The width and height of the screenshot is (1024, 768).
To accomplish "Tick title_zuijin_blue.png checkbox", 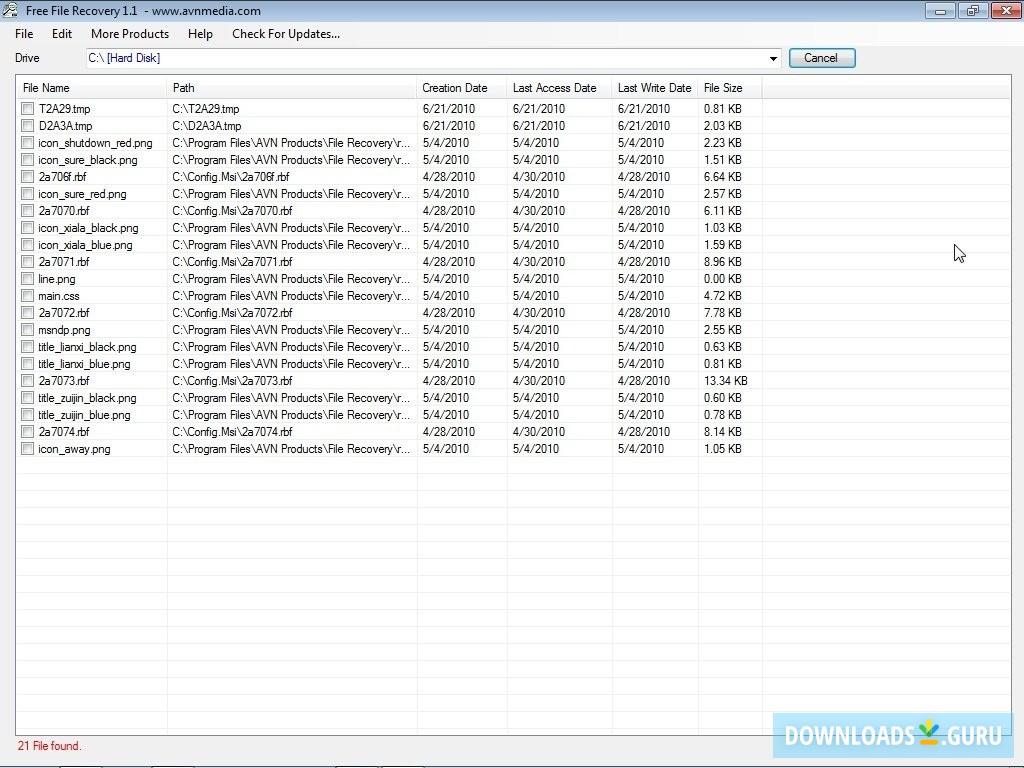I will click(27, 414).
